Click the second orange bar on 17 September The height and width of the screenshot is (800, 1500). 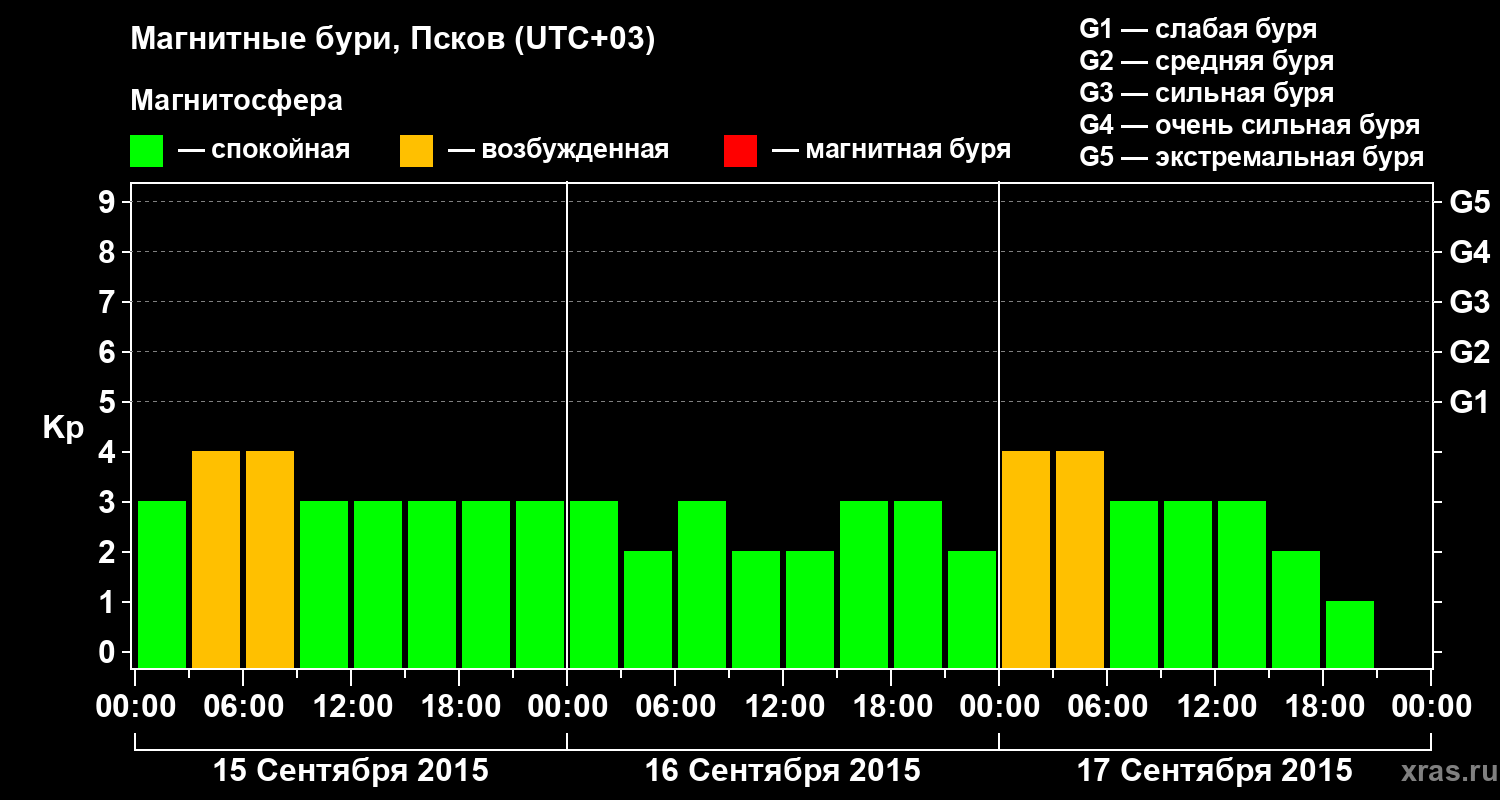1080,559
